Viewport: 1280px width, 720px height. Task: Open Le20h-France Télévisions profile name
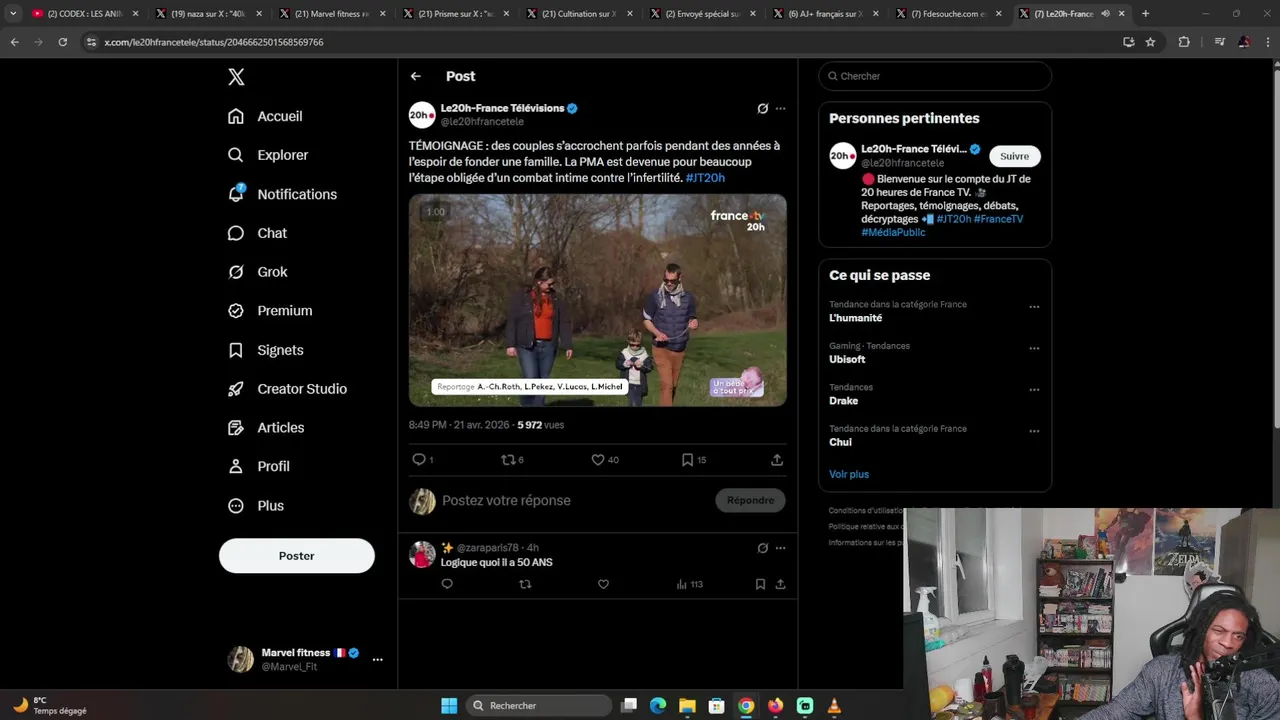[502, 108]
